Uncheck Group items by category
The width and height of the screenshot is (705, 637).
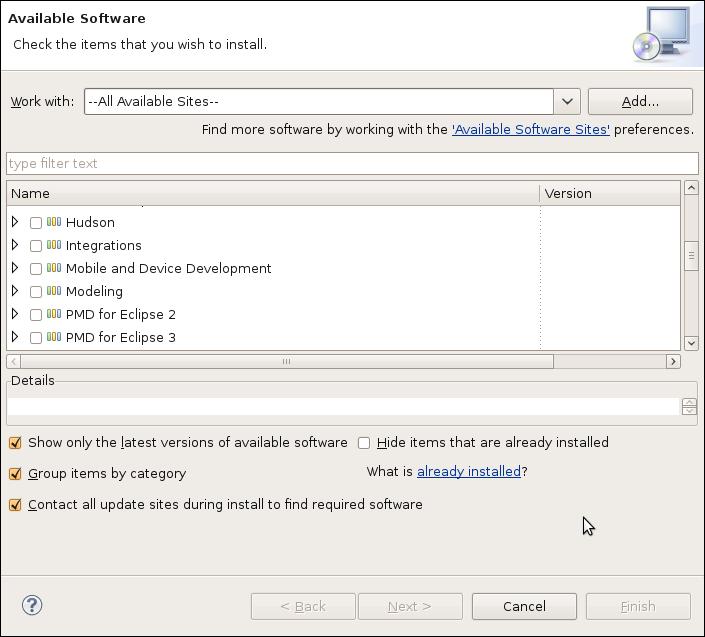(15, 474)
